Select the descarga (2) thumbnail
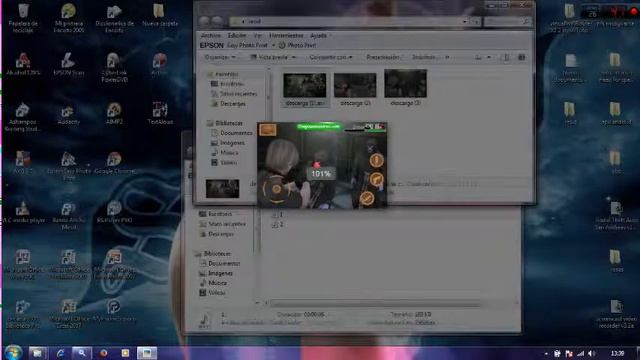The width and height of the screenshot is (640, 360). point(355,89)
